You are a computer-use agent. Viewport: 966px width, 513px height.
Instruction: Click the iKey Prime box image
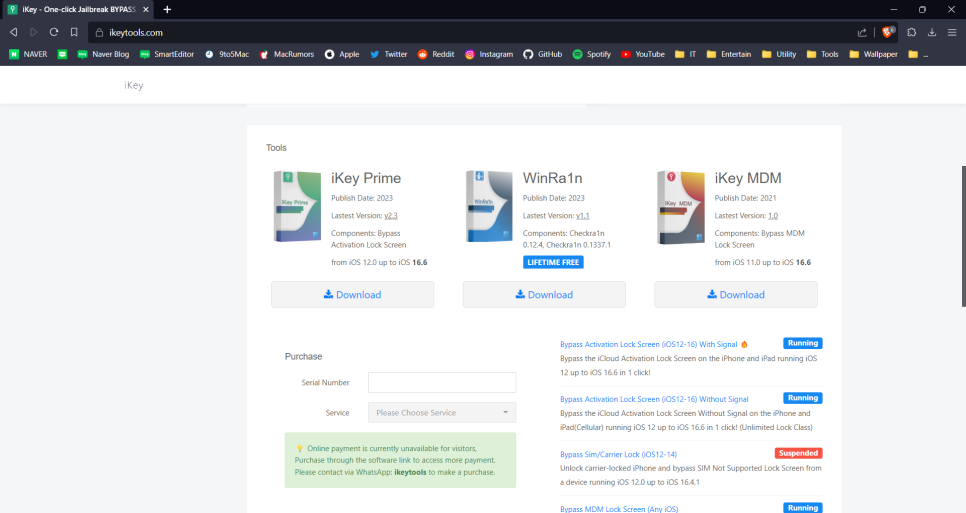[x=297, y=206]
